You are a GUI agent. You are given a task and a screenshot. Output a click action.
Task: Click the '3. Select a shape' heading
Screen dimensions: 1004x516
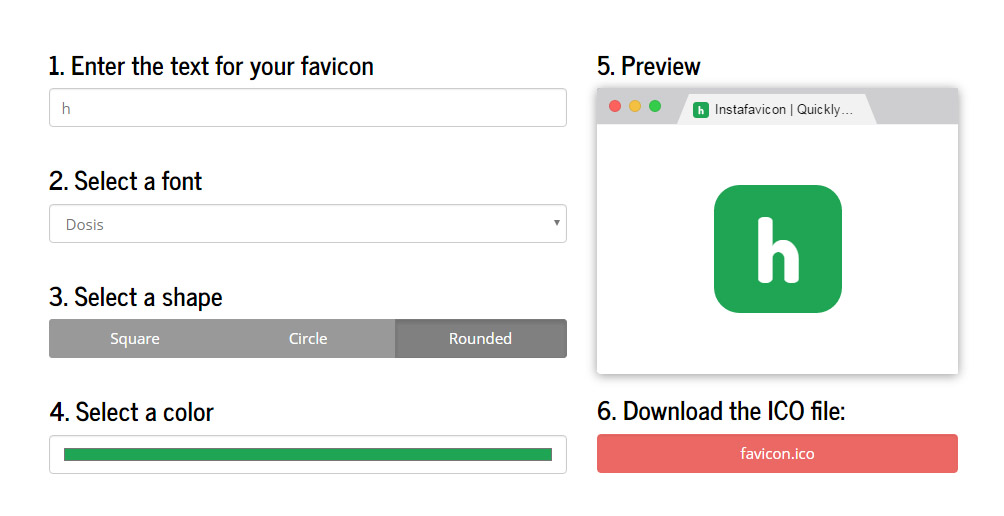pyautogui.click(x=136, y=298)
